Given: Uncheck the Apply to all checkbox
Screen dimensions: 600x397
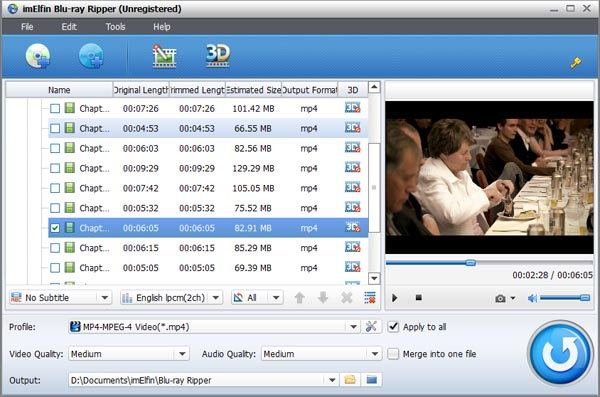Looking at the screenshot, I should tap(393, 327).
